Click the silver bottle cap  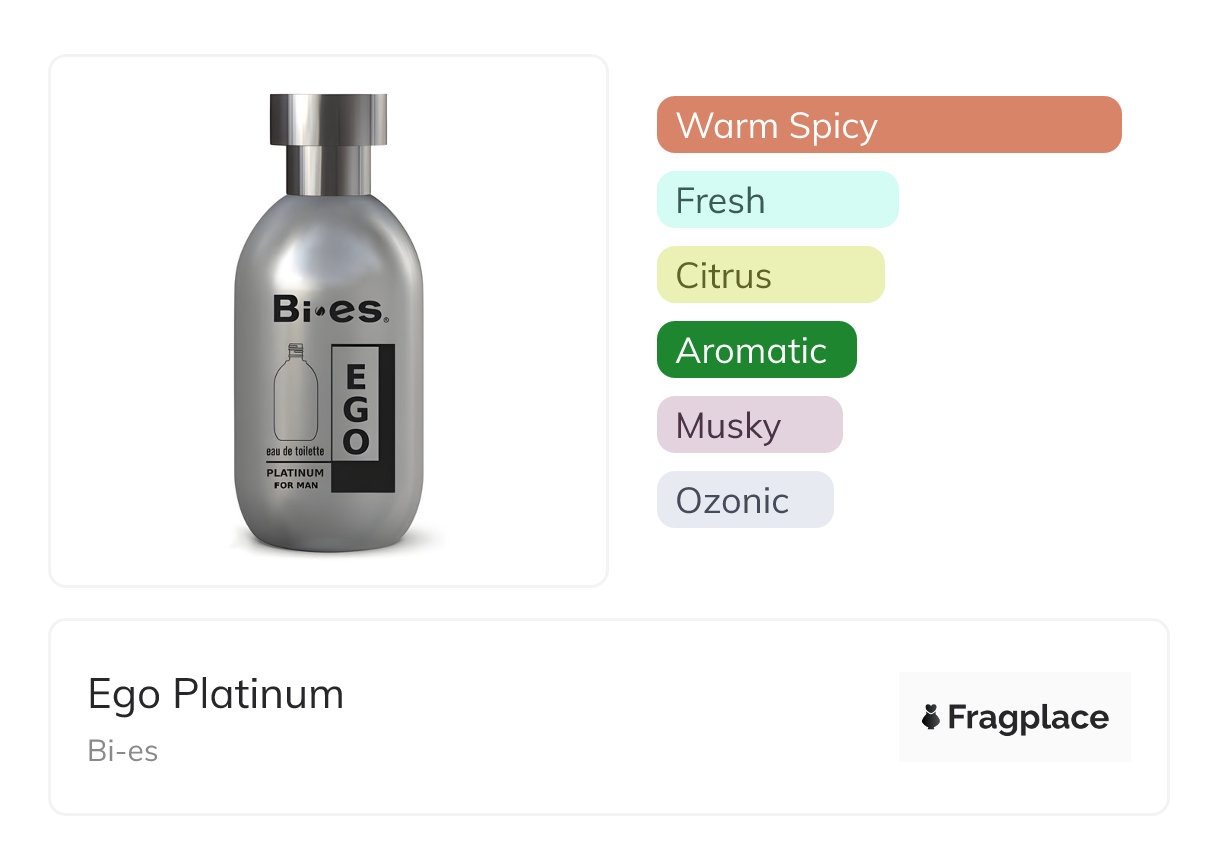click(x=328, y=120)
